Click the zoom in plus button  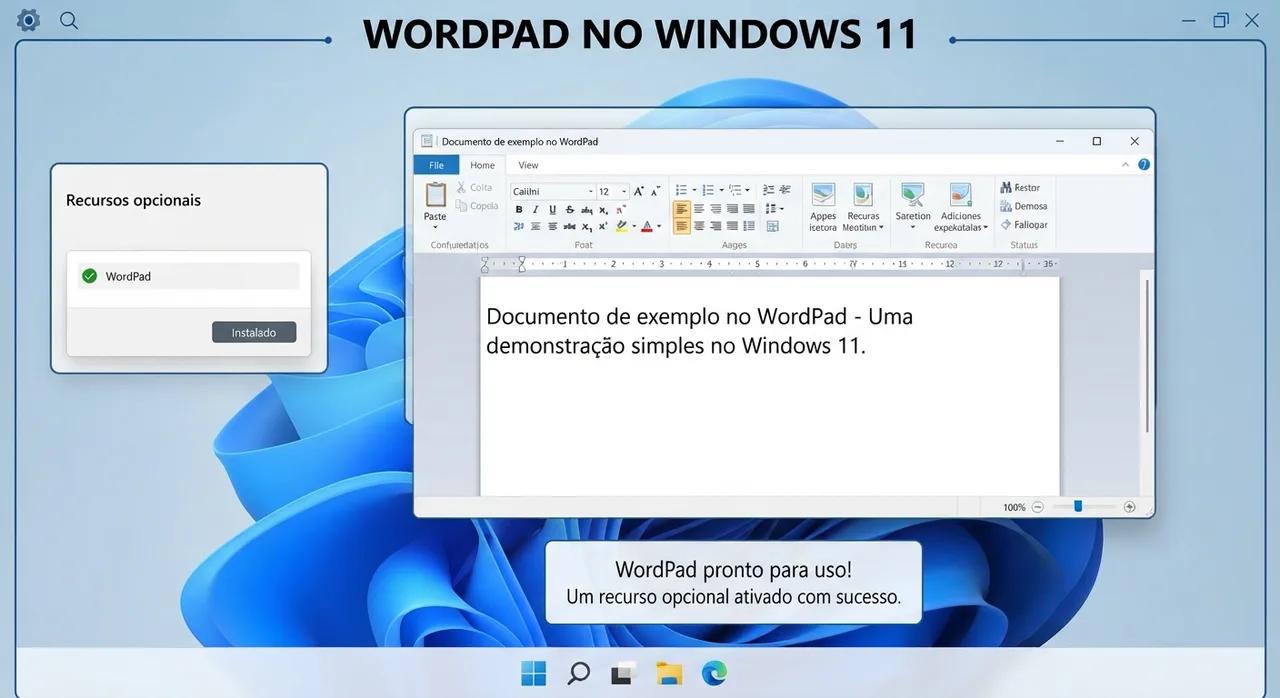pyautogui.click(x=1130, y=507)
